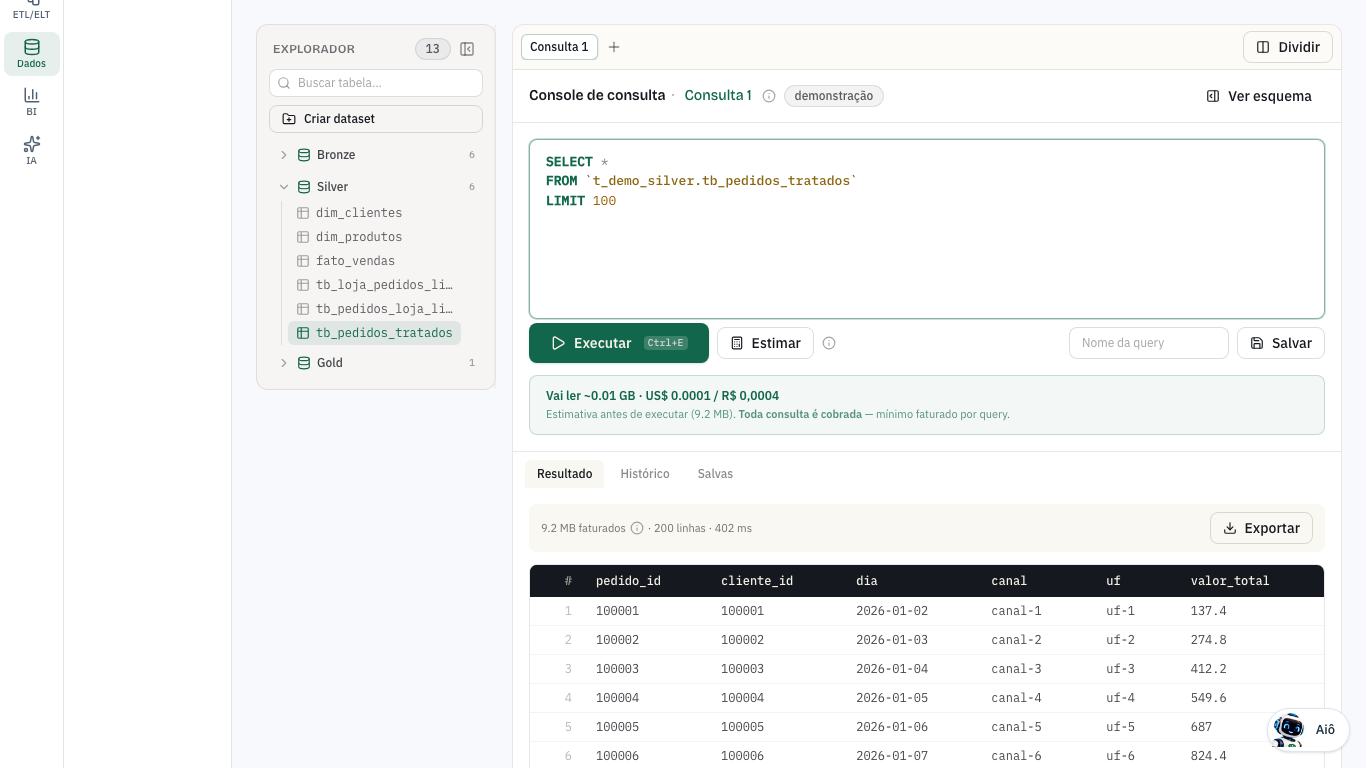This screenshot has width=1366, height=768.
Task: Click the demonstração badge
Action: pyautogui.click(x=834, y=96)
